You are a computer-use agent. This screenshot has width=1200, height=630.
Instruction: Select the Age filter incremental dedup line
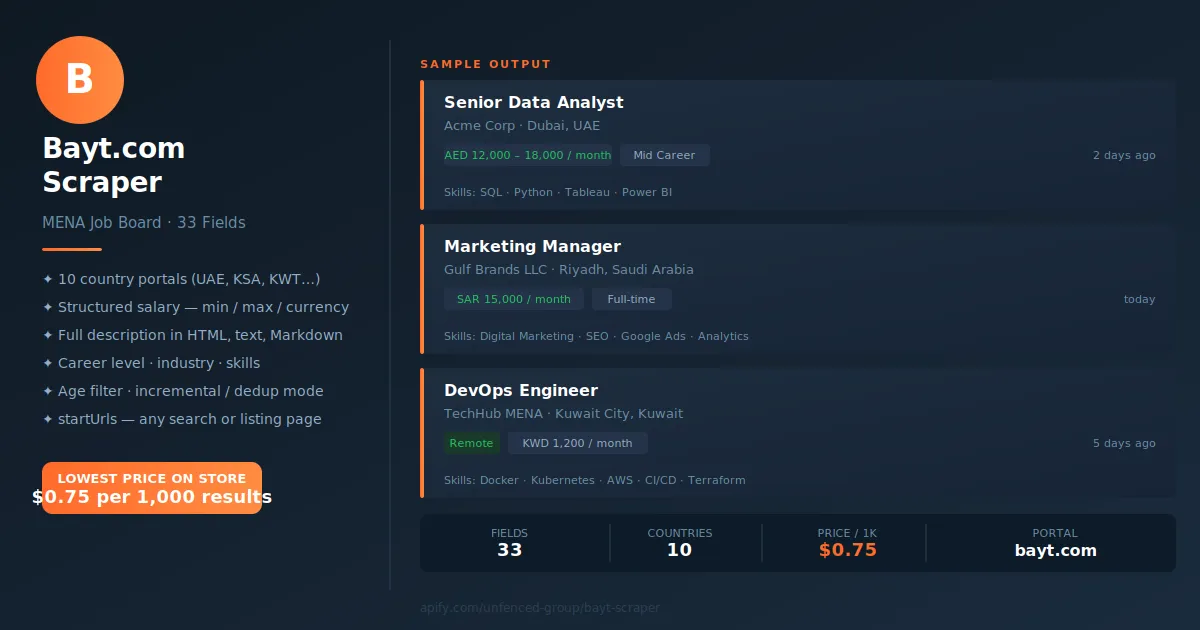coord(183,391)
